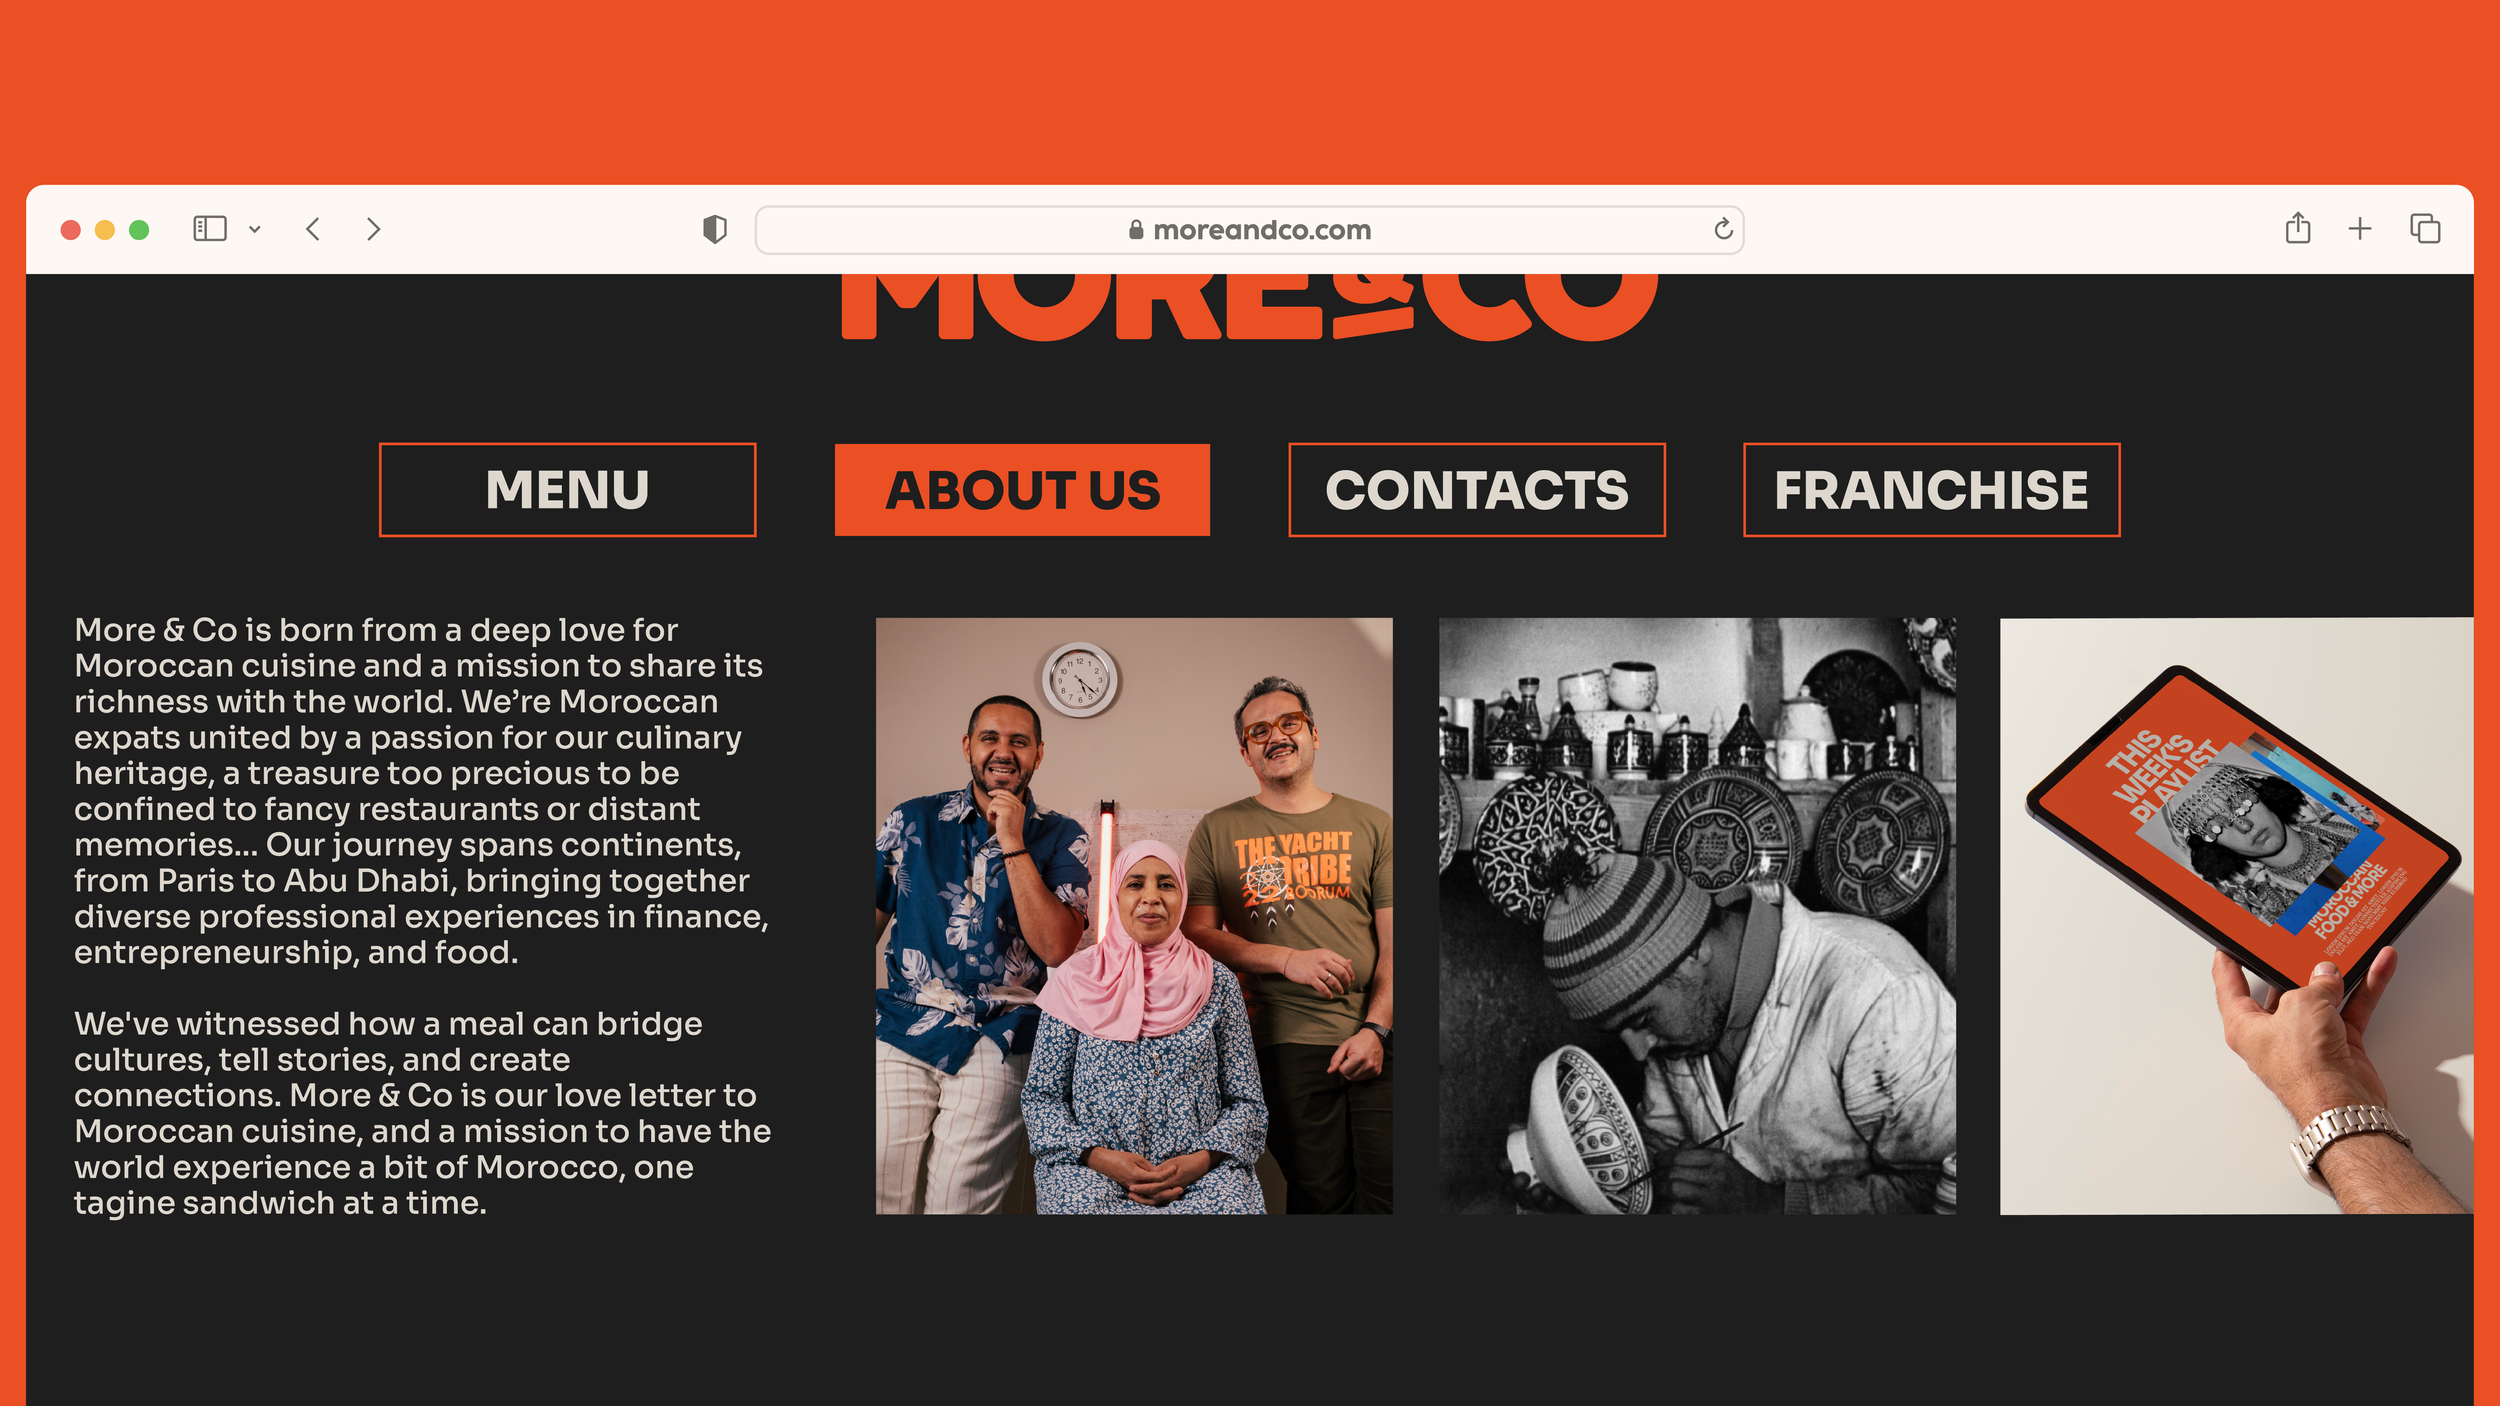Go to the CONTACTS page
The image size is (2500, 1406).
(1477, 490)
